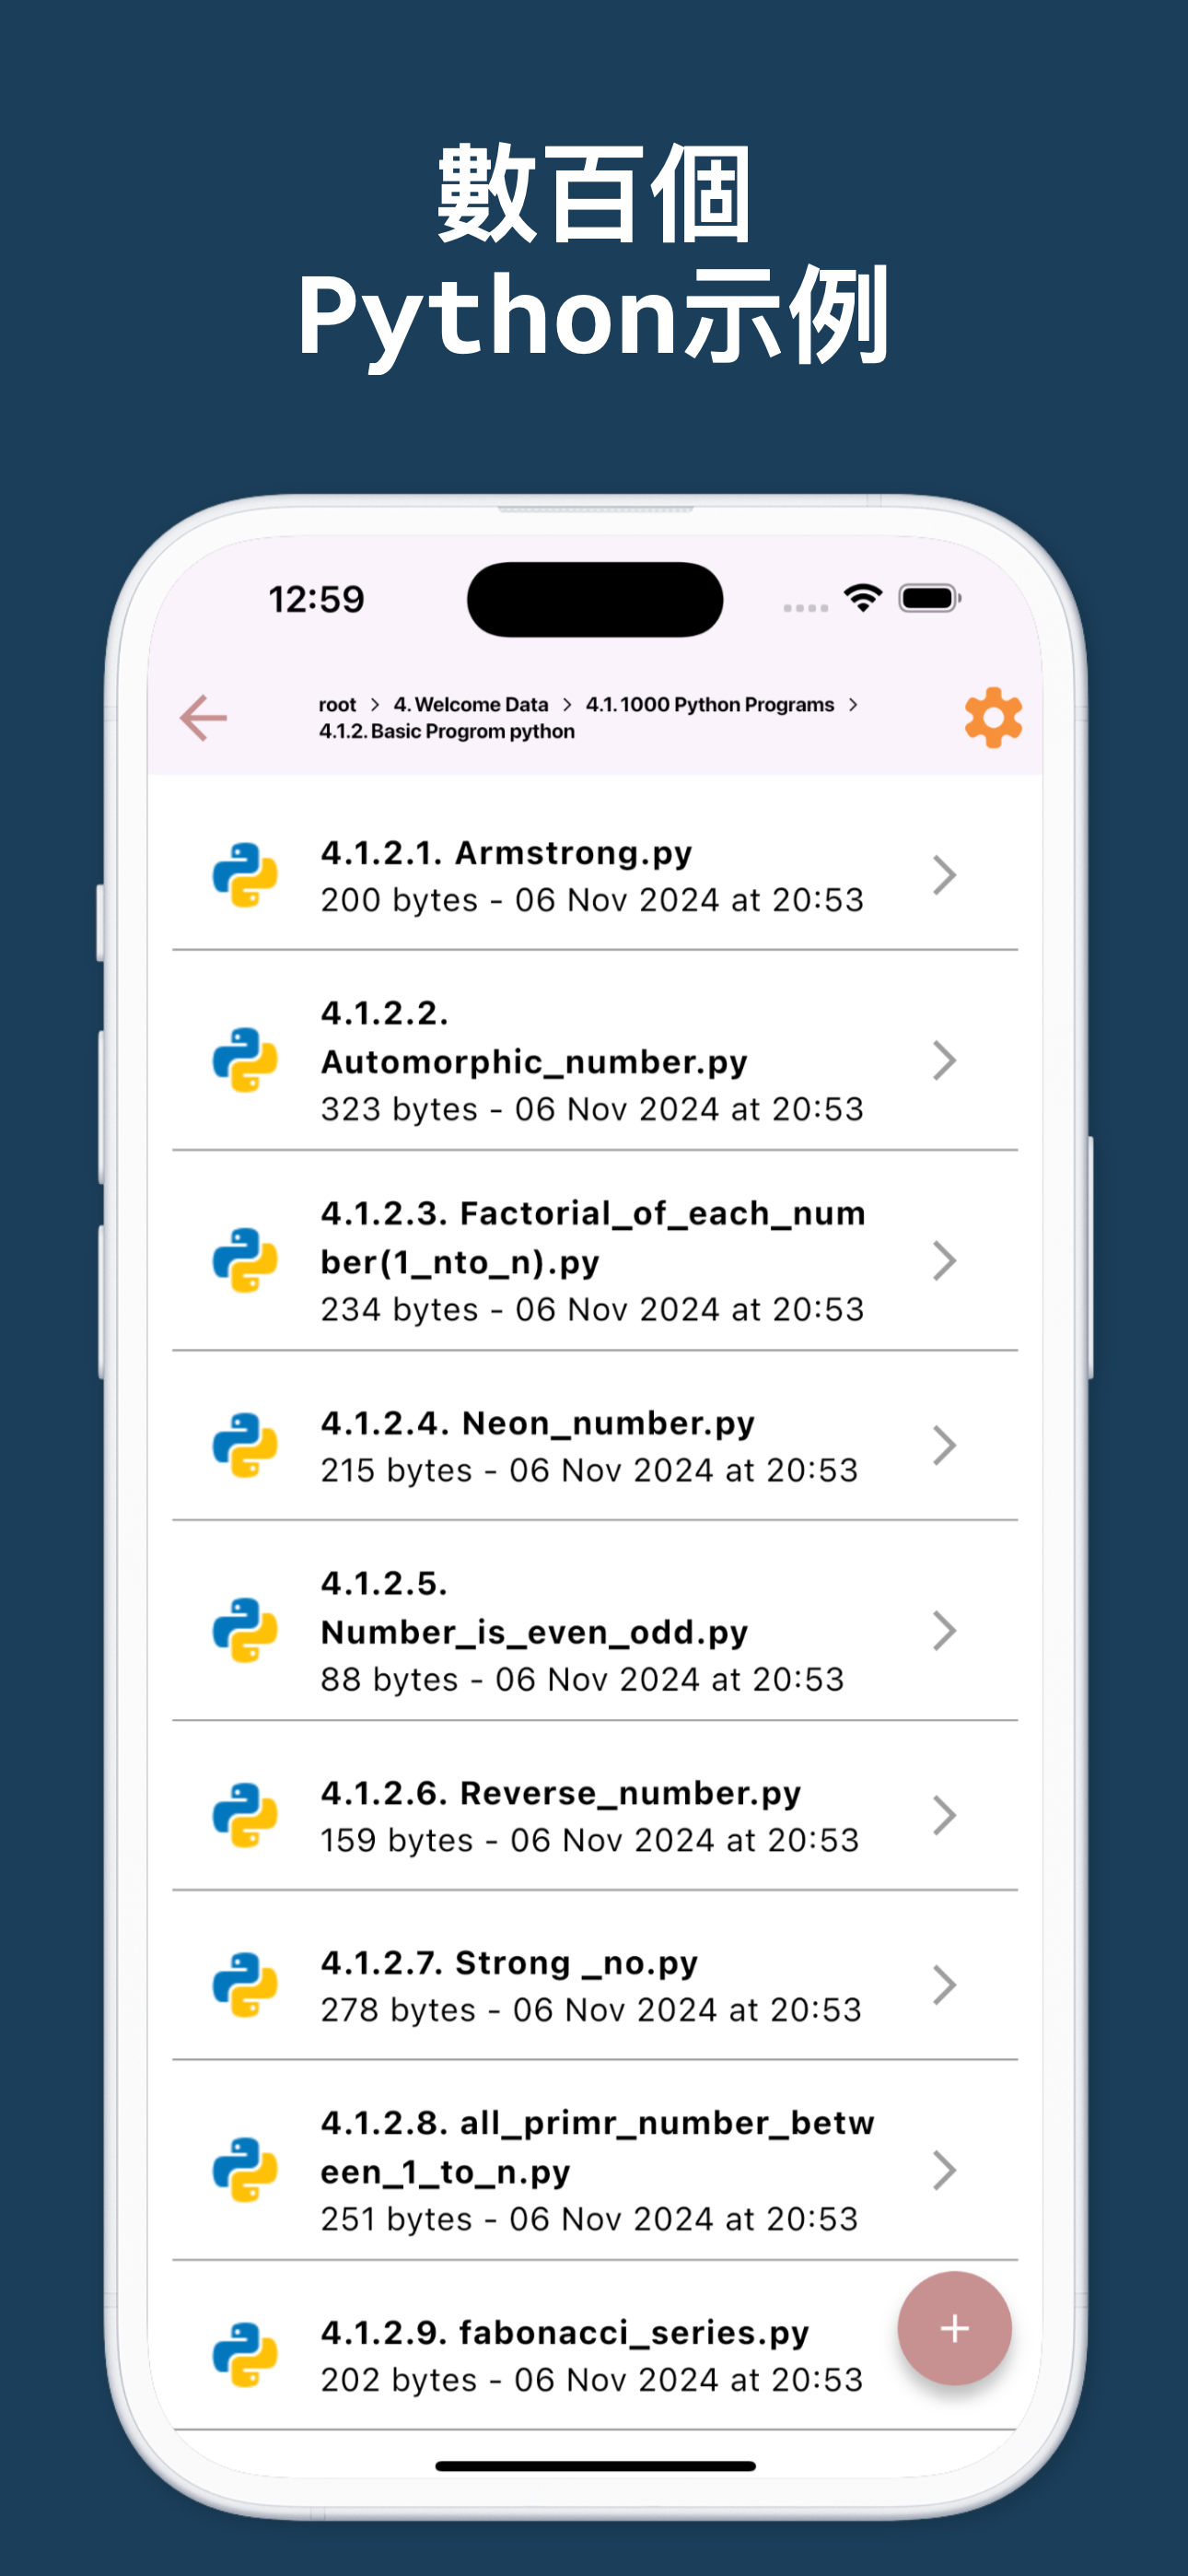Viewport: 1188px width, 2576px height.
Task: Open chevron on Reverse_number.py row
Action: coord(944,1815)
